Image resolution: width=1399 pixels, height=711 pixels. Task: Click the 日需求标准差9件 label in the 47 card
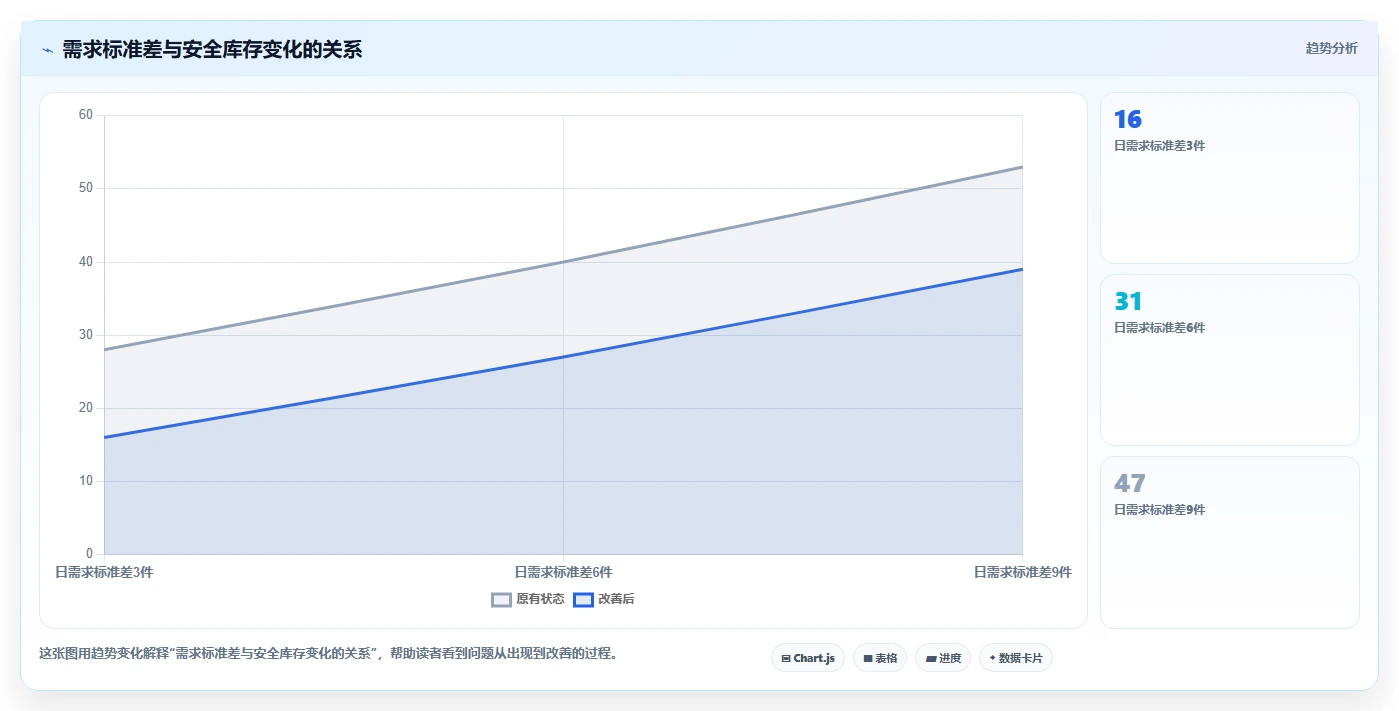(1160, 510)
